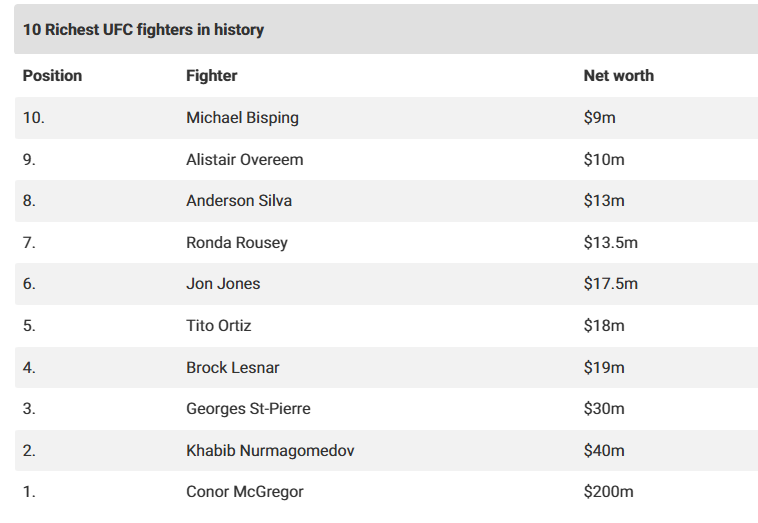This screenshot has height=523, width=758.
Task: Select the Khabib Nurmagomedov fighter name
Action: 270,451
